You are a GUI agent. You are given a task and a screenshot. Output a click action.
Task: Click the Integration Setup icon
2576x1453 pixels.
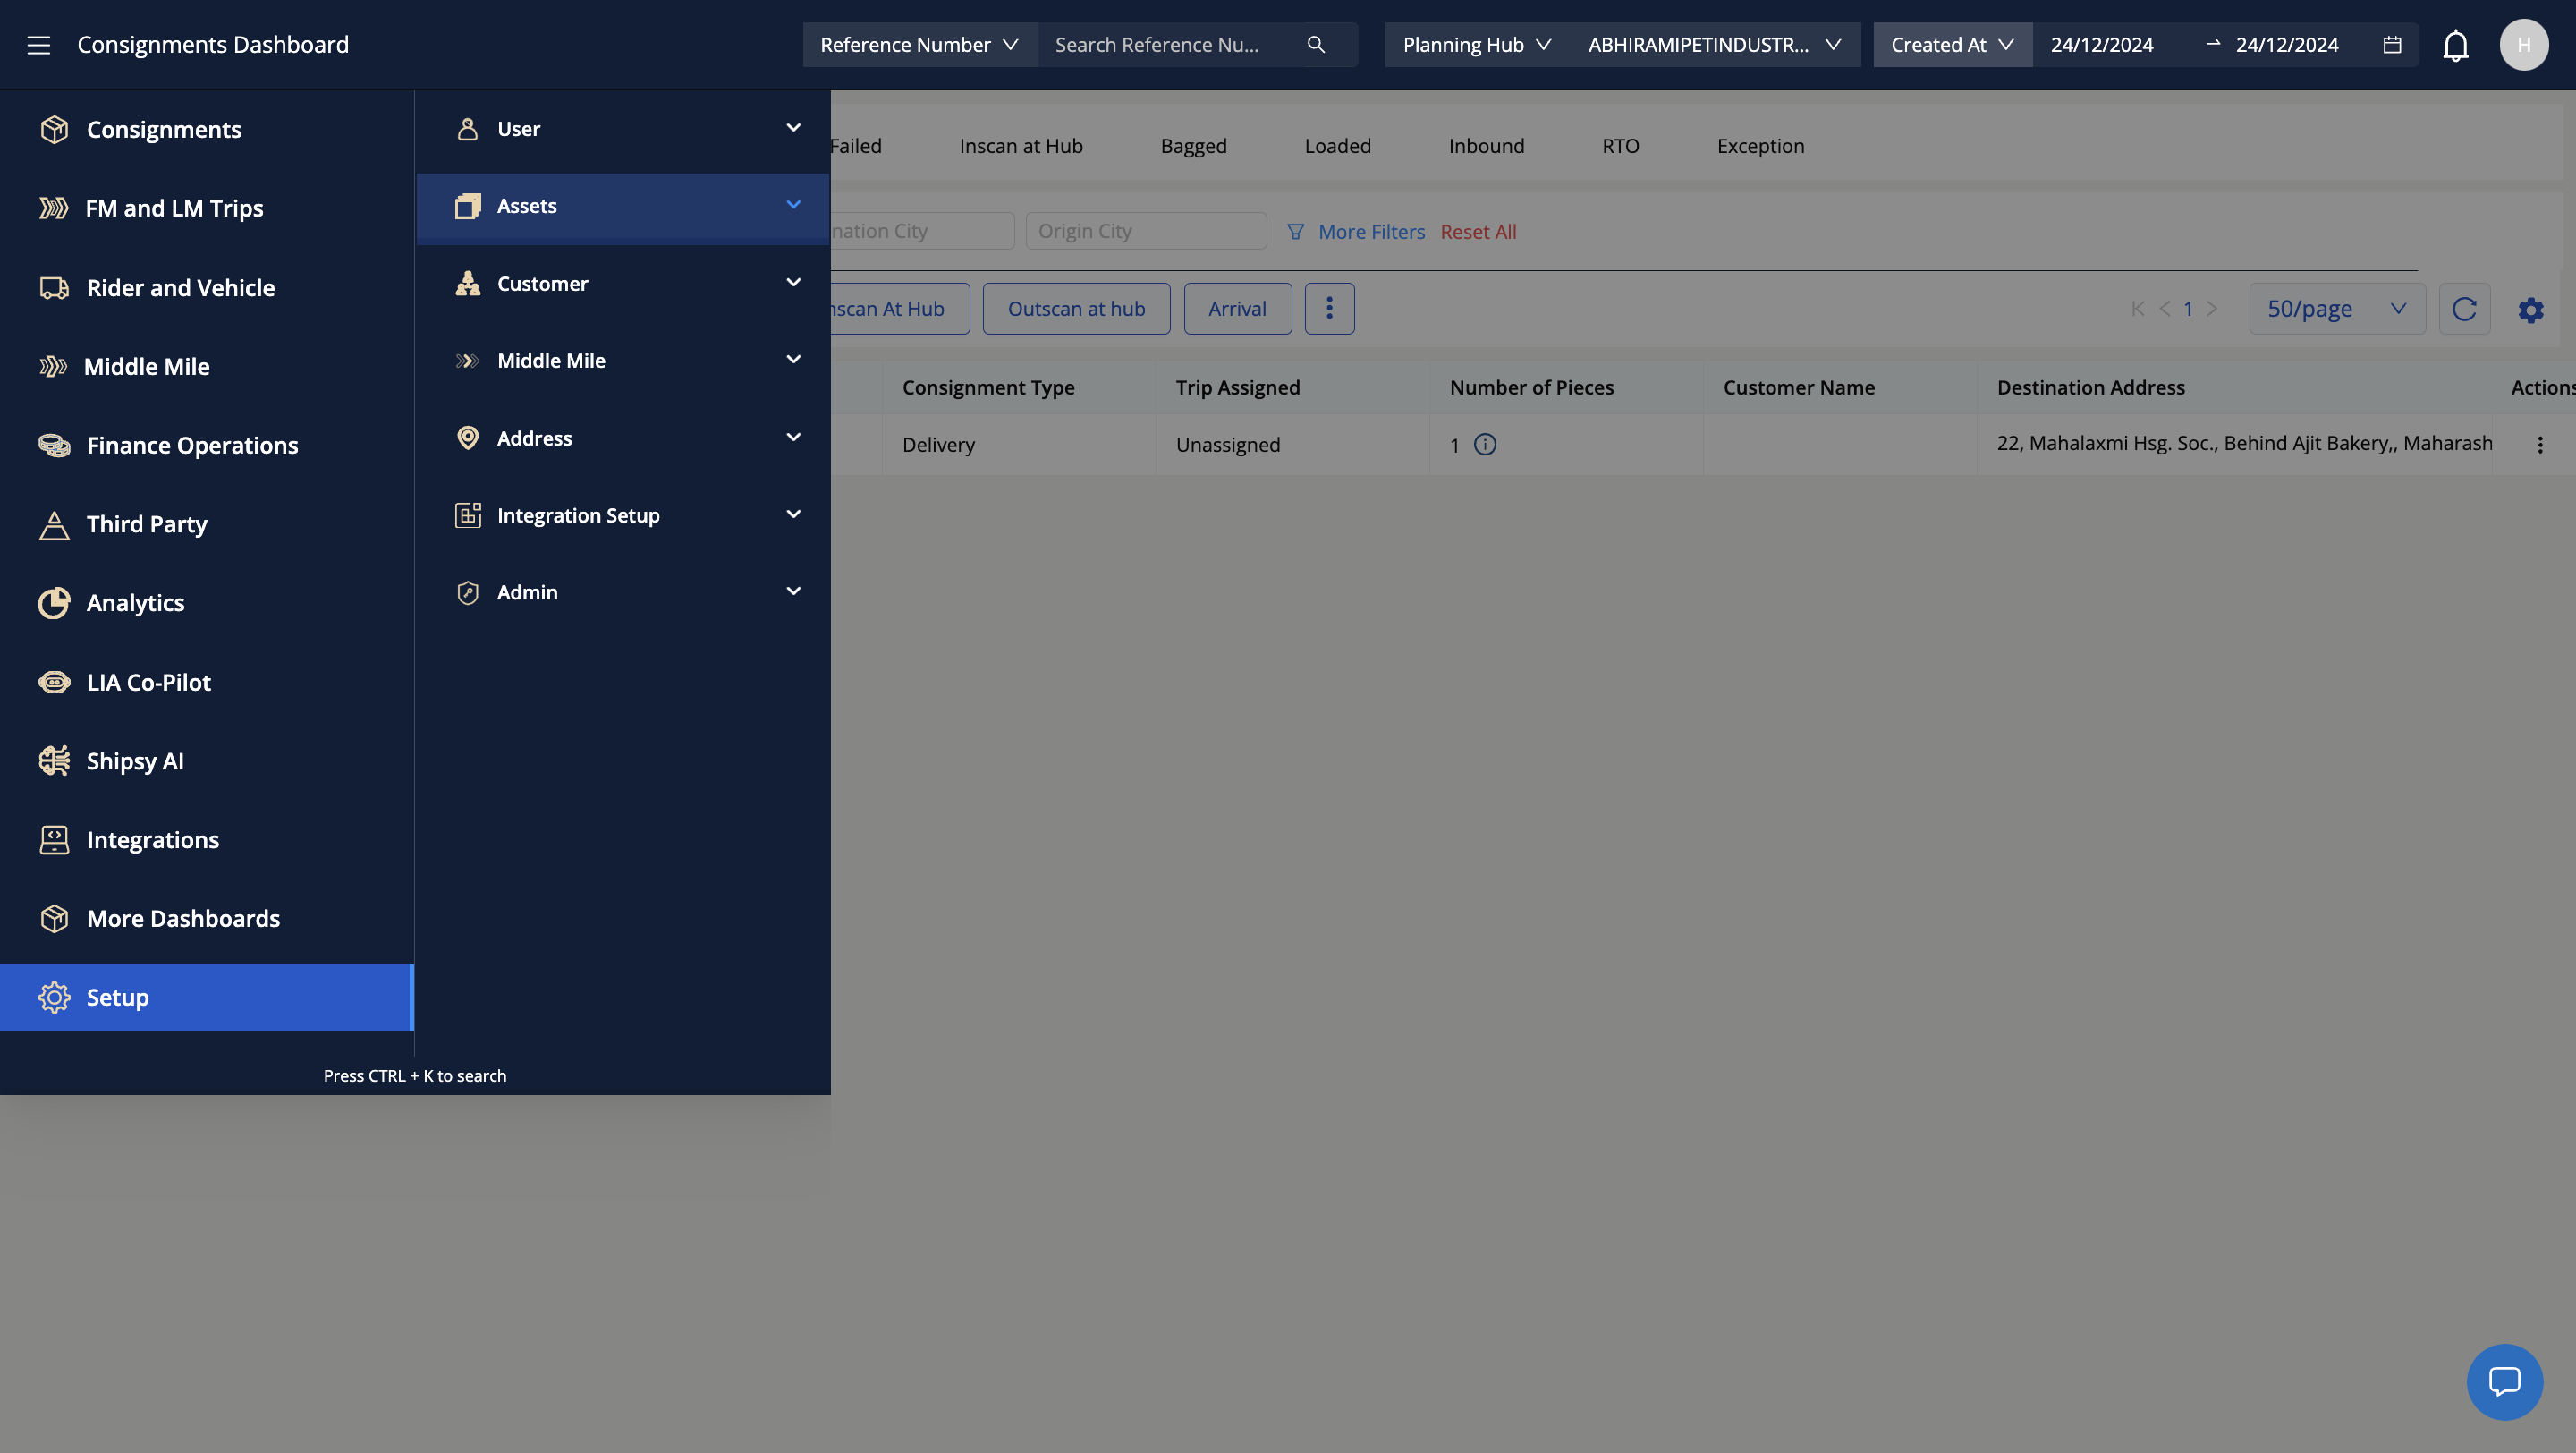467,516
